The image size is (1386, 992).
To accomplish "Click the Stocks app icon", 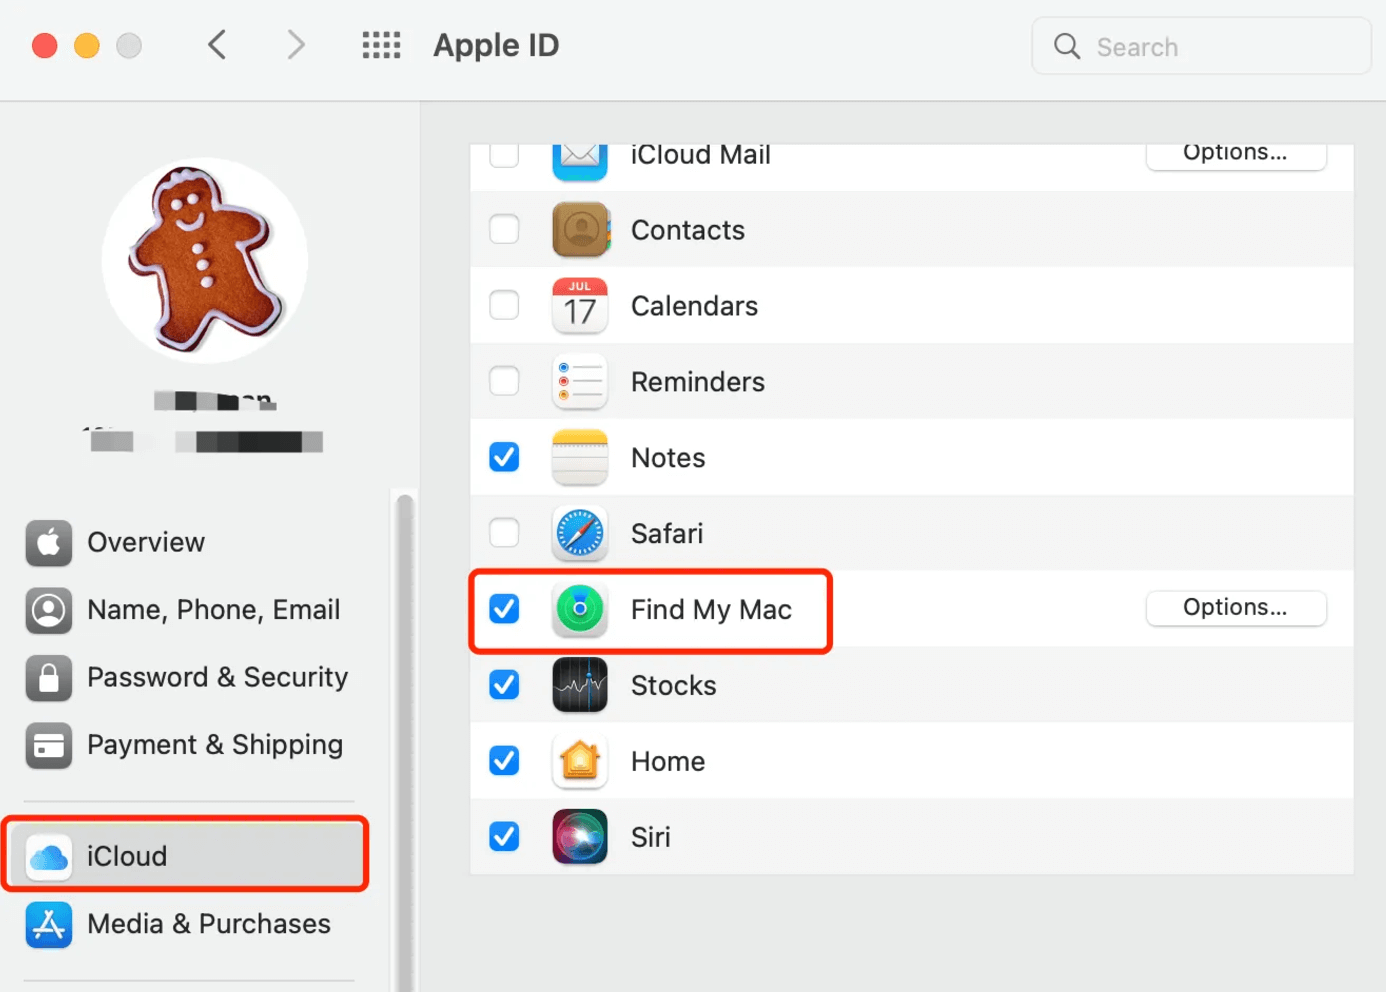I will tap(579, 685).
